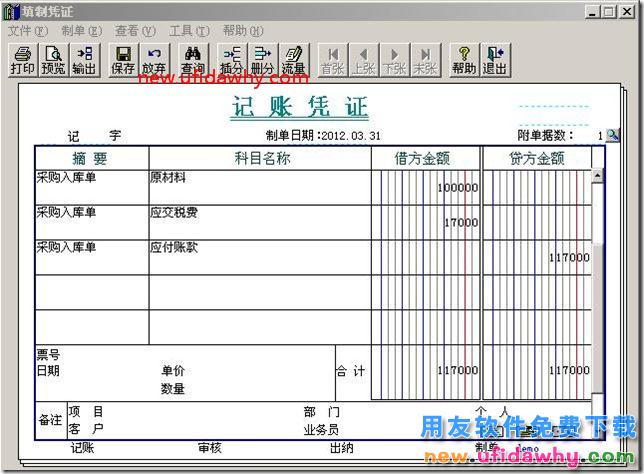The width and height of the screenshot is (644, 474).
Task: Go to last voucher 末张
Action: (425, 60)
